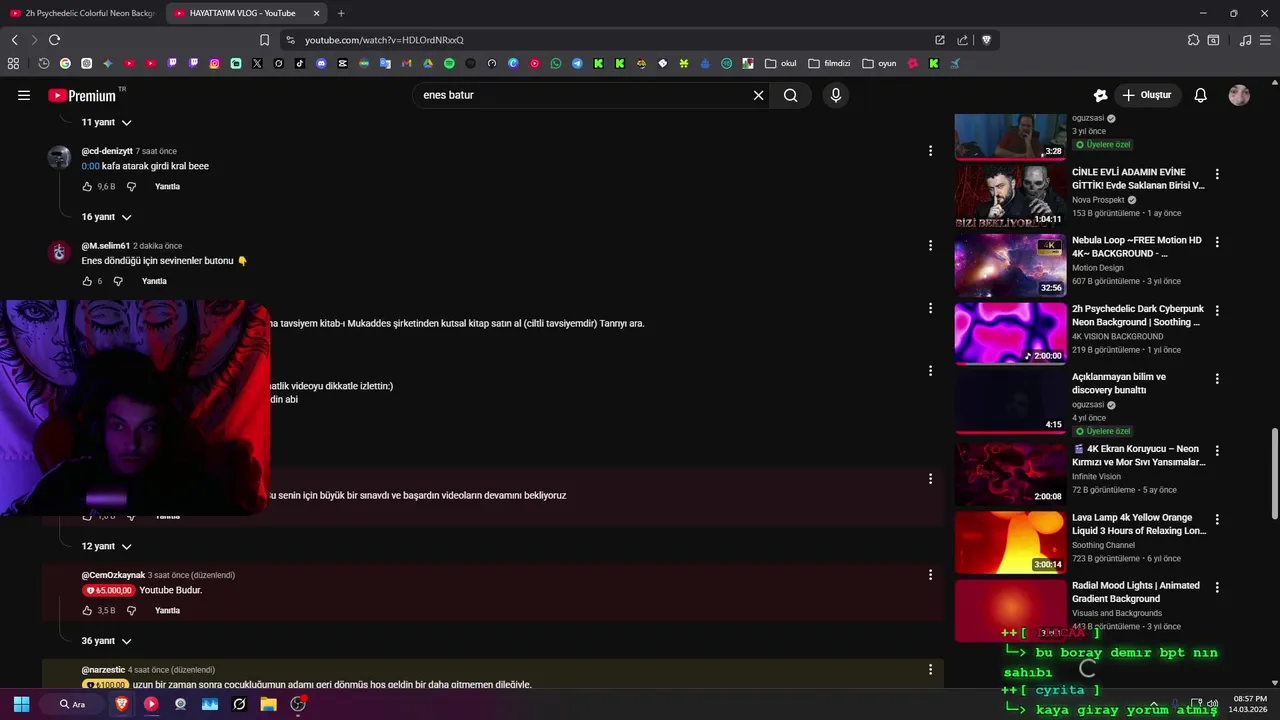Expand the 12 yanıt replies
The height and width of the screenshot is (720, 1280).
[x=106, y=547]
